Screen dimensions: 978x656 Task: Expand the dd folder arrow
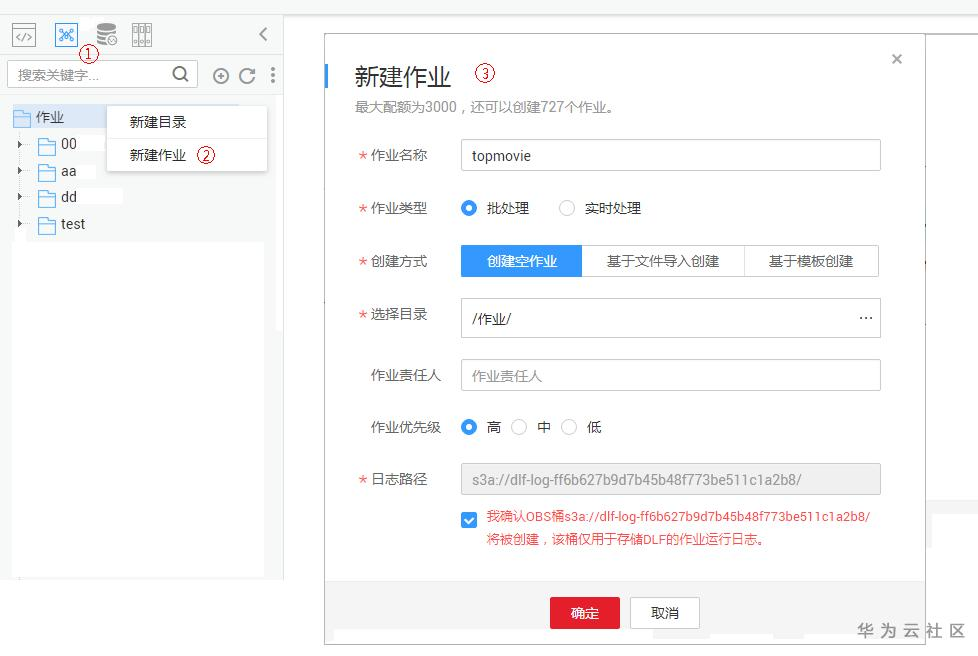pyautogui.click(x=20, y=197)
